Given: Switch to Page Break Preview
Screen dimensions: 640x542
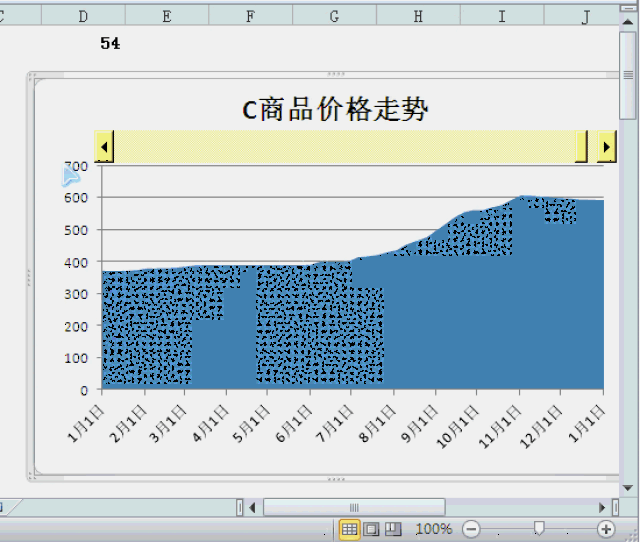Looking at the screenshot, I should 393,529.
